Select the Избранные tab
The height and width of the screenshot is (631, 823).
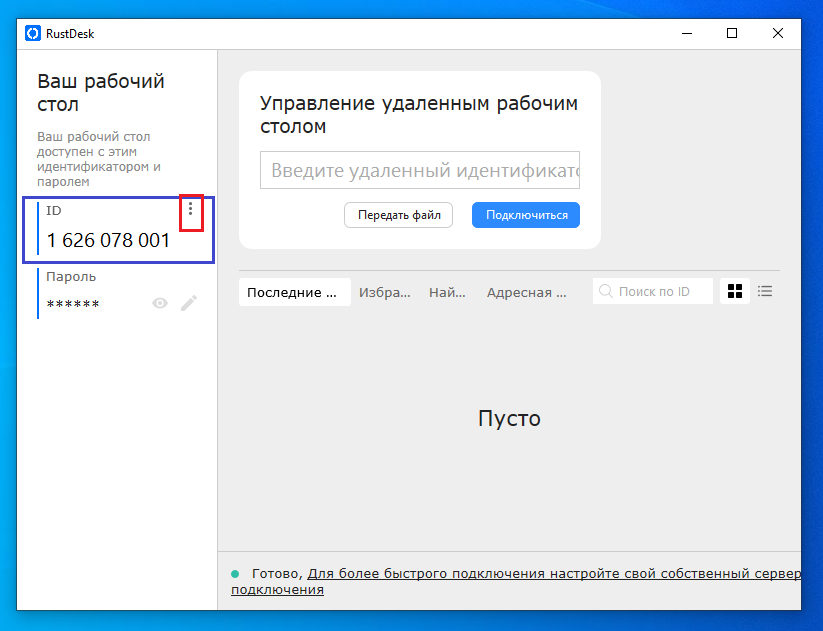384,291
